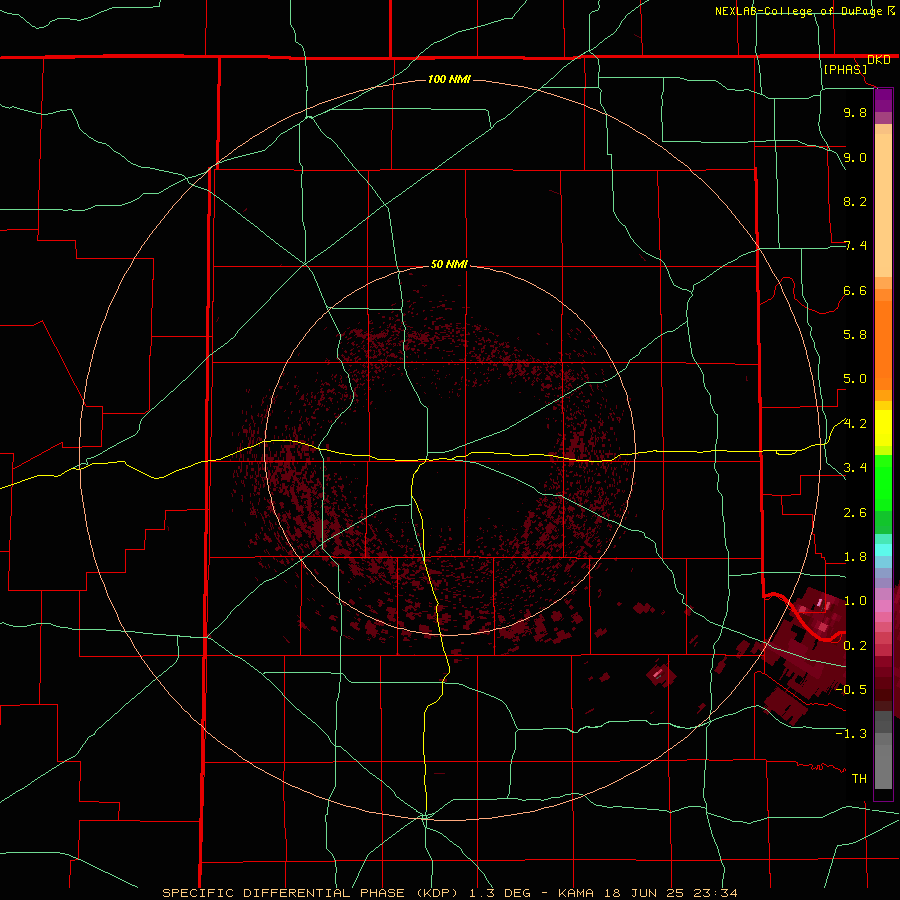Click the 9.8 value on the color scale
This screenshot has height=900, width=900.
point(855,112)
